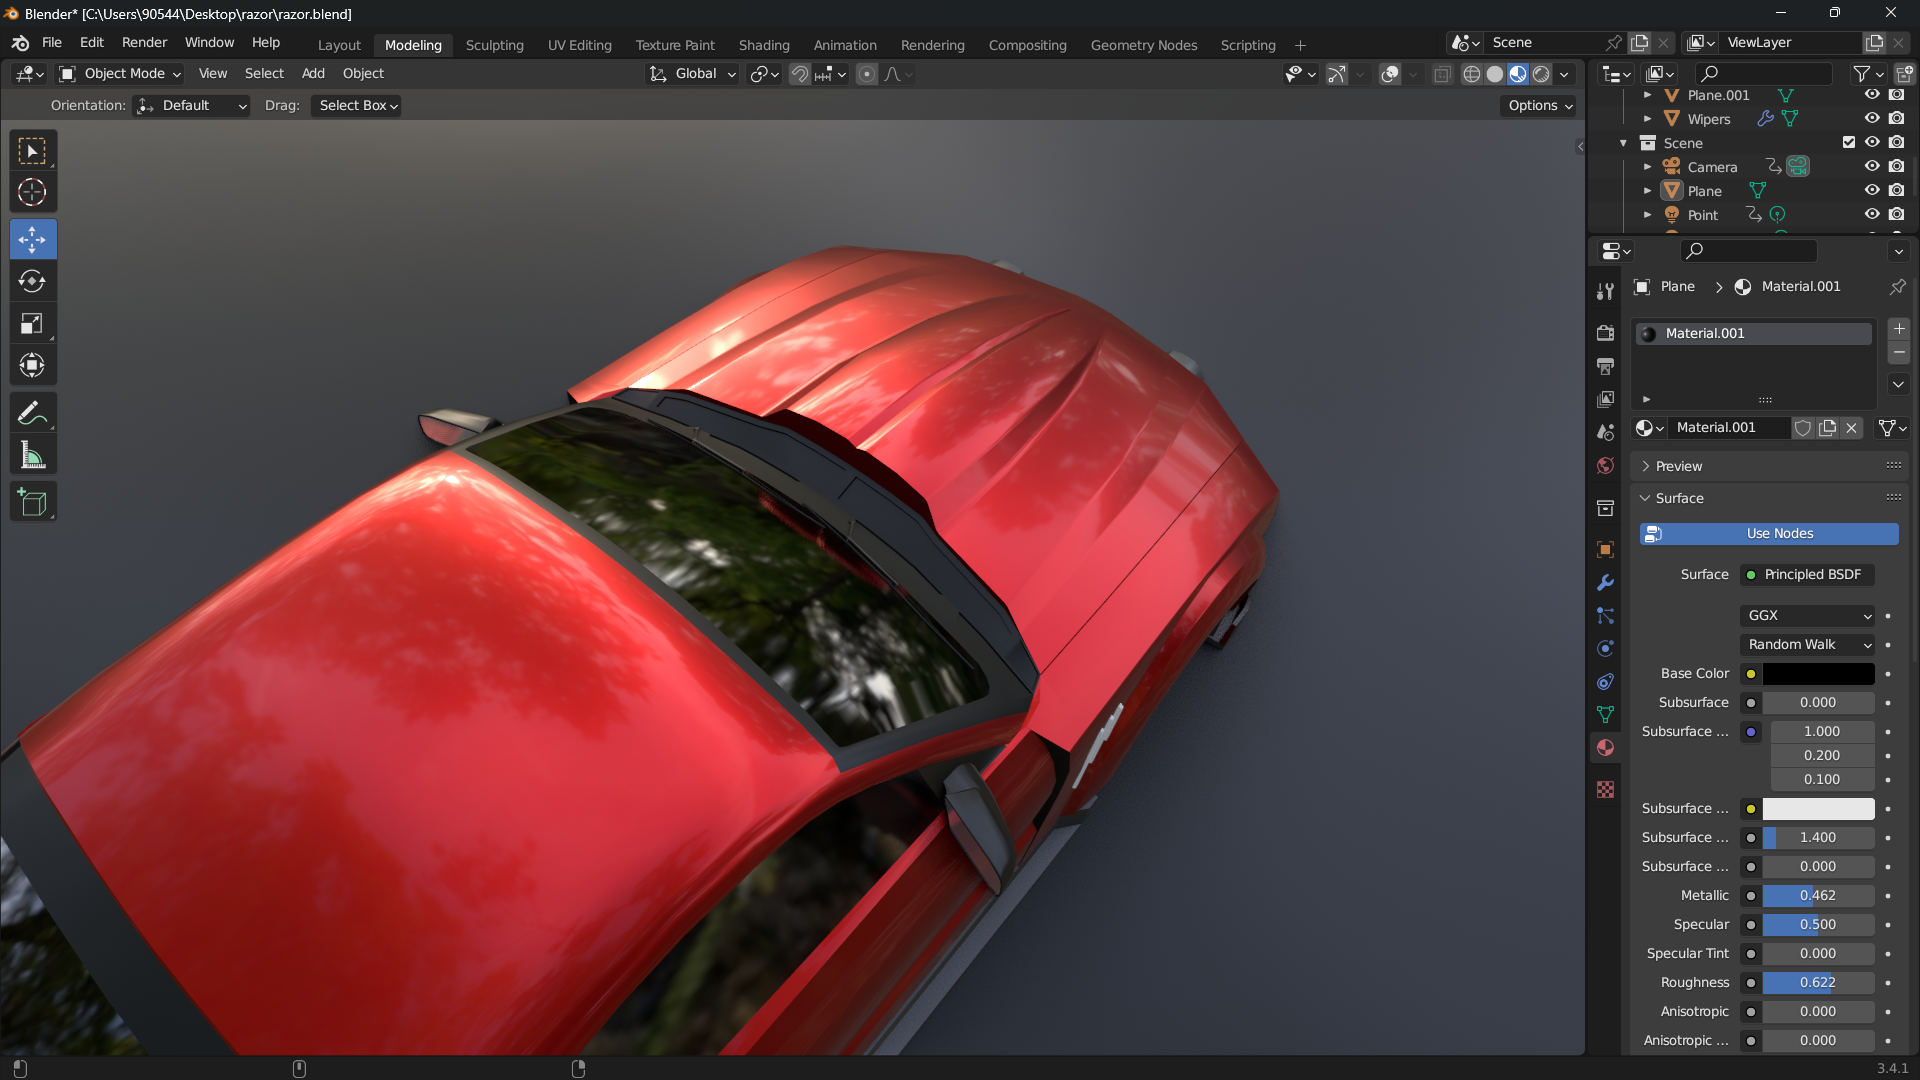Image resolution: width=1920 pixels, height=1080 pixels.
Task: Activate the Annotate tool
Action: click(x=32, y=413)
